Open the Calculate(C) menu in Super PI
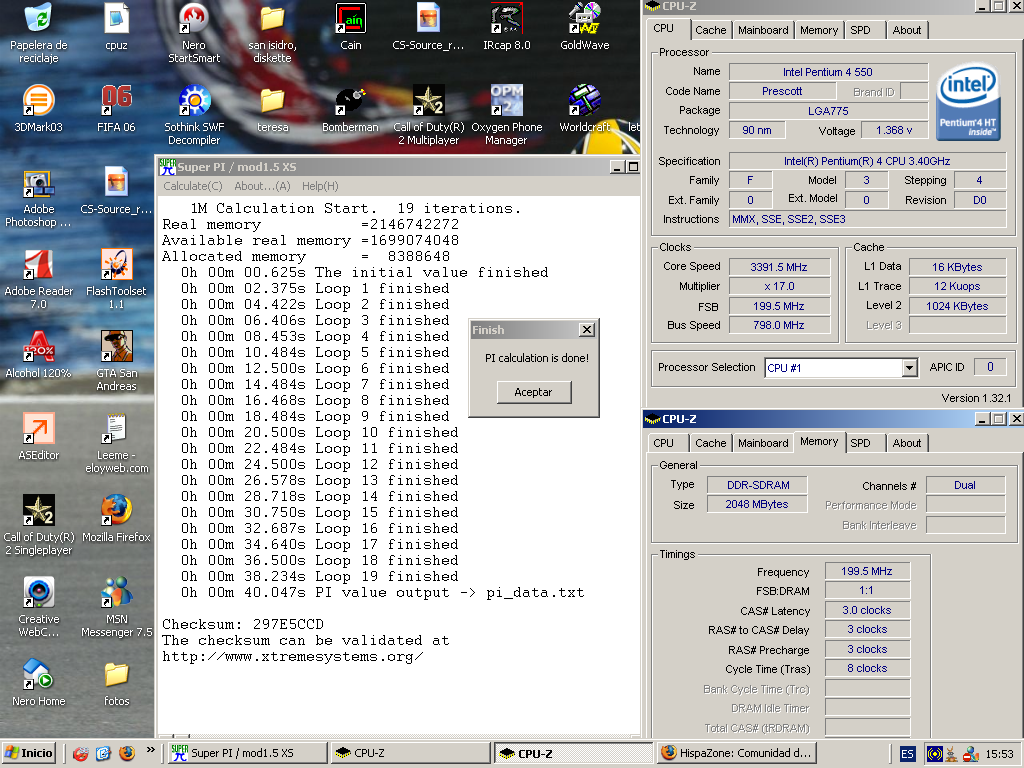 point(193,186)
